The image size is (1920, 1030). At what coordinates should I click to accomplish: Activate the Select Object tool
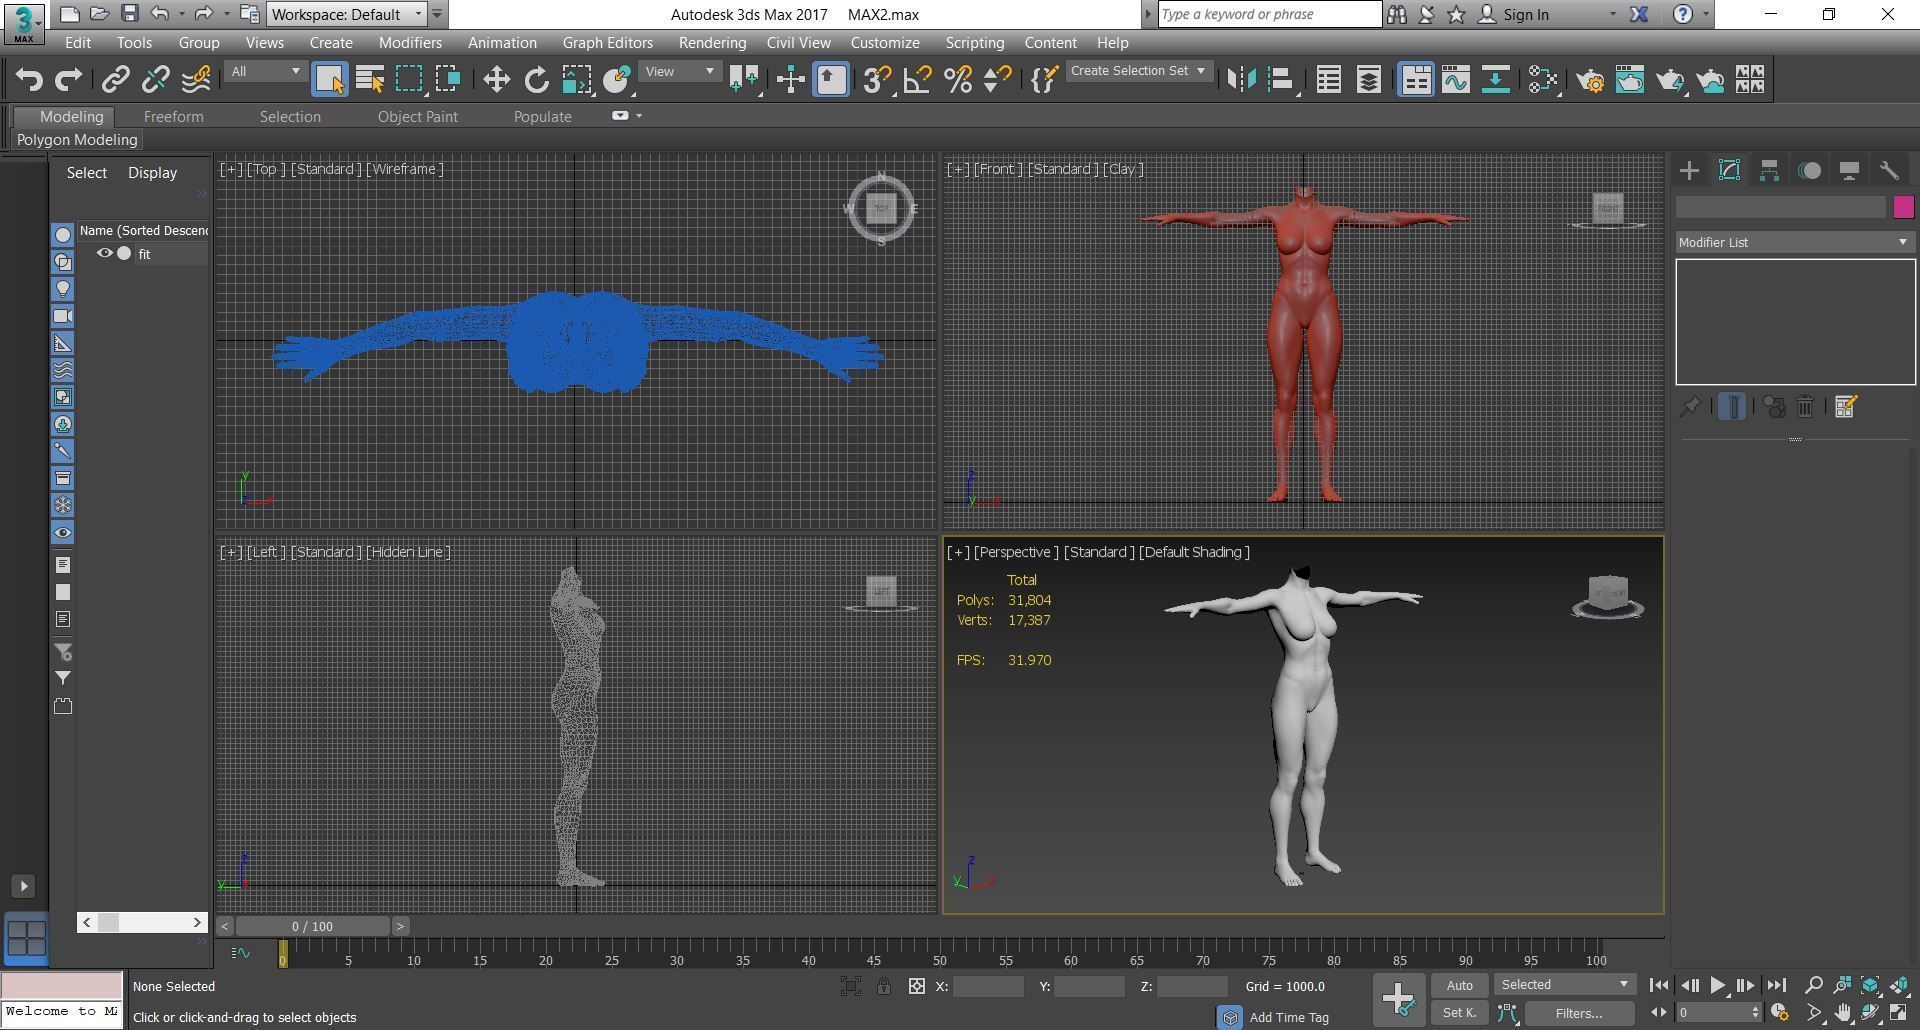329,79
